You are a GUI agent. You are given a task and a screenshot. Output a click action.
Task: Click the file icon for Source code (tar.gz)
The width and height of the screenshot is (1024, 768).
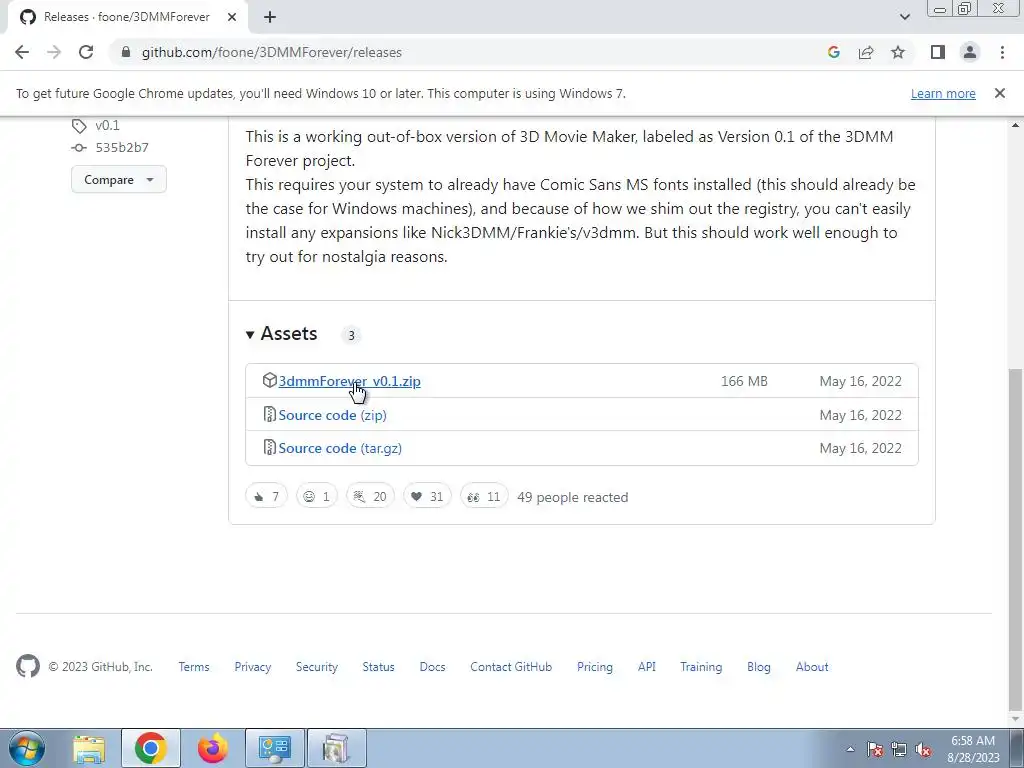pyautogui.click(x=269, y=447)
